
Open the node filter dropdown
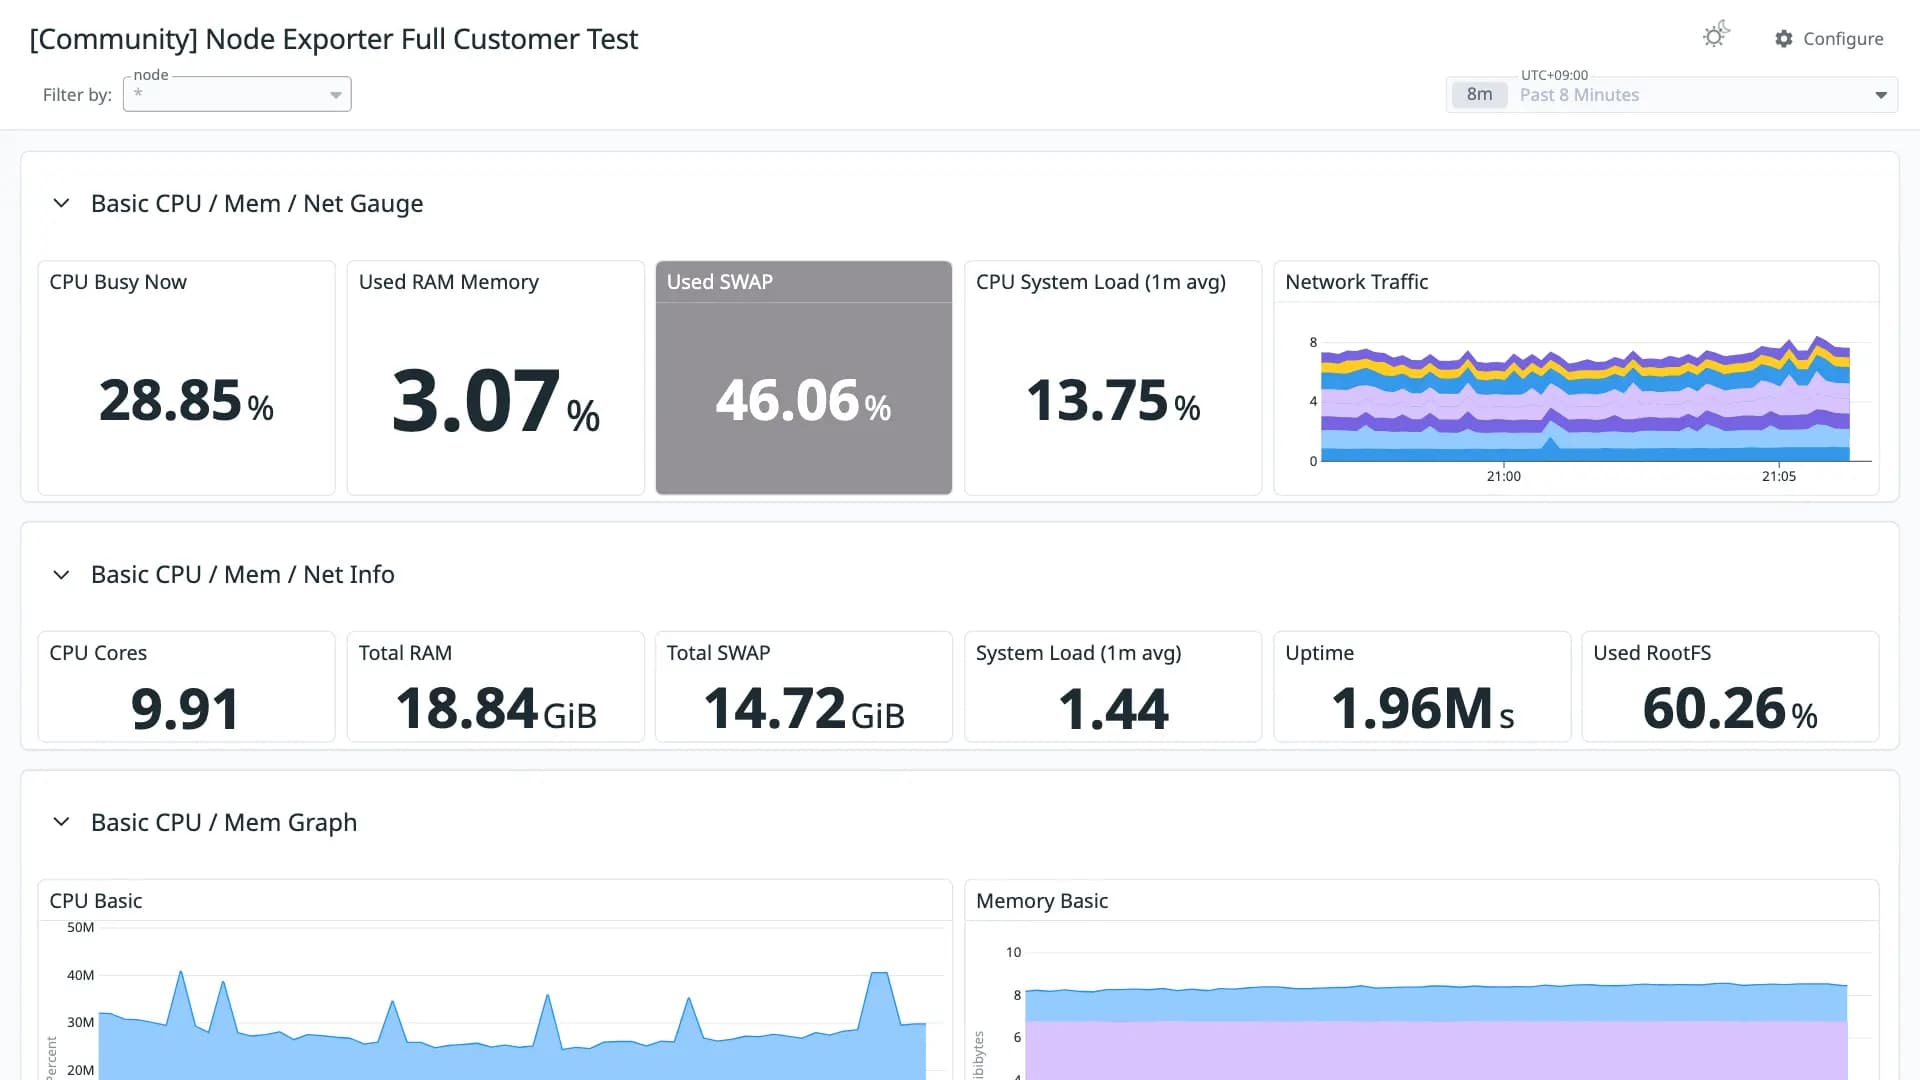(x=237, y=94)
